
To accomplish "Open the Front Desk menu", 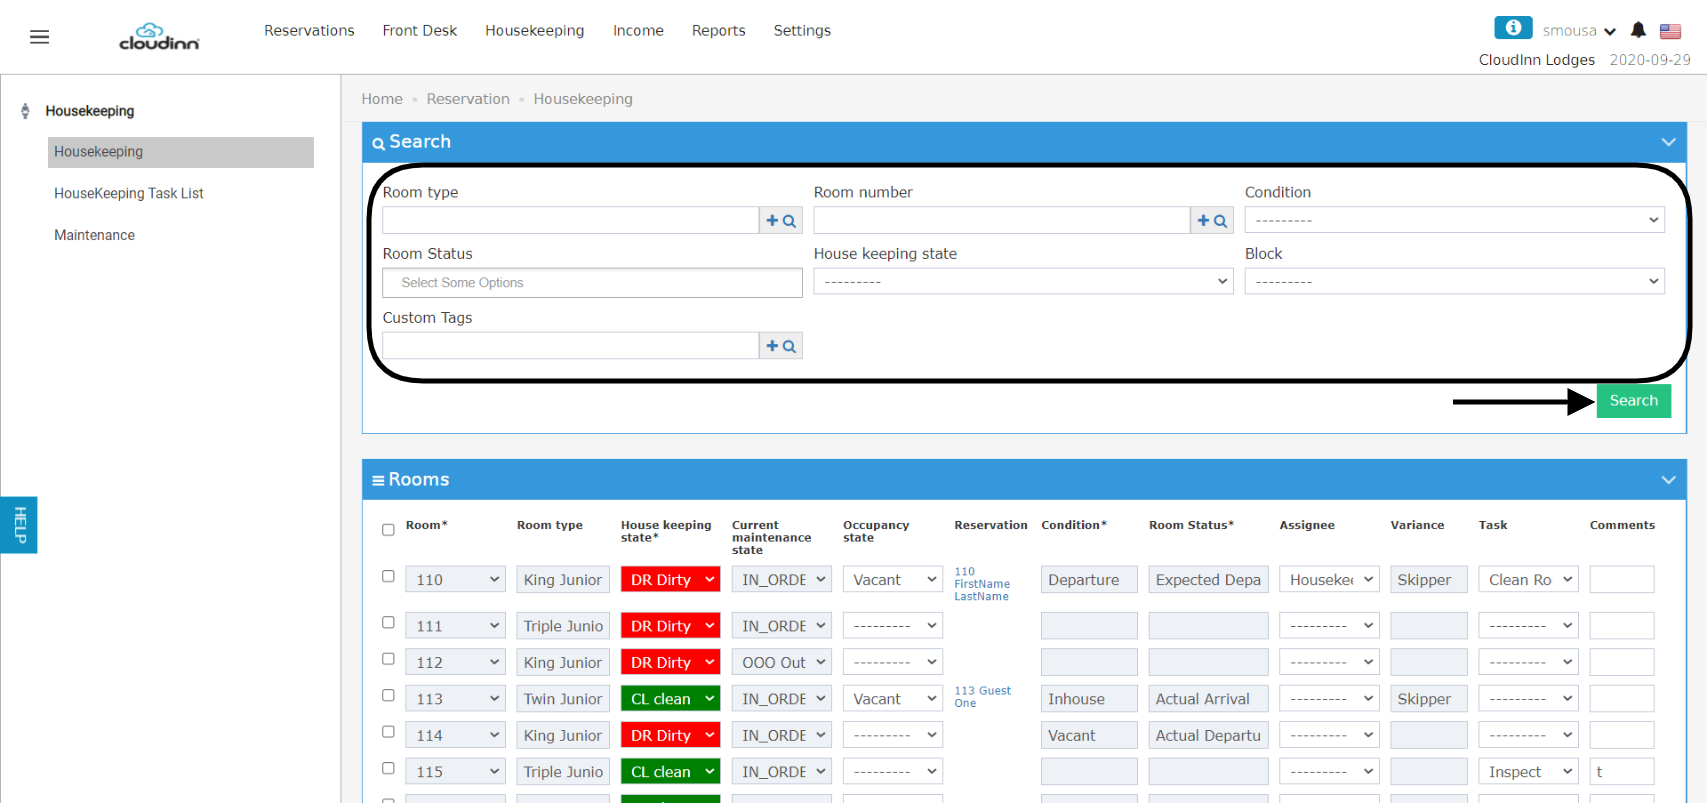I will click(420, 31).
